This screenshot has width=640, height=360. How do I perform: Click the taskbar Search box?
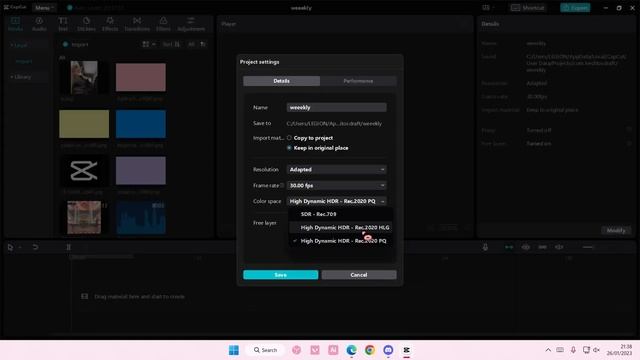click(265, 350)
